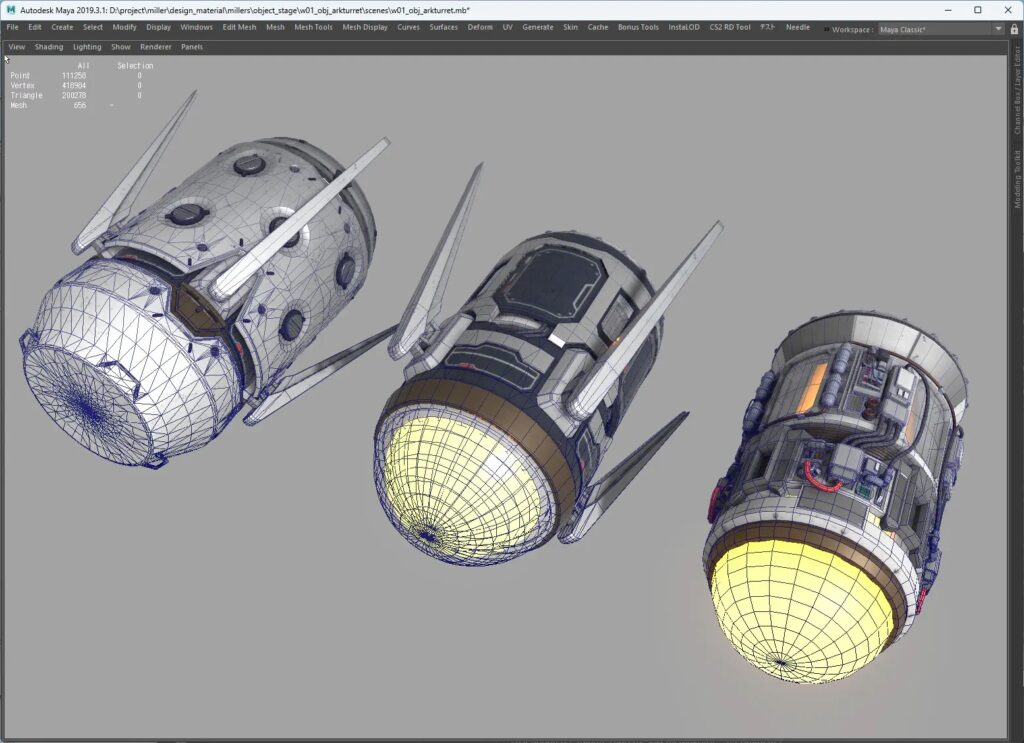Click the Maya logo in the title bar
Viewport: 1024px width, 743px height.
pos(11,9)
